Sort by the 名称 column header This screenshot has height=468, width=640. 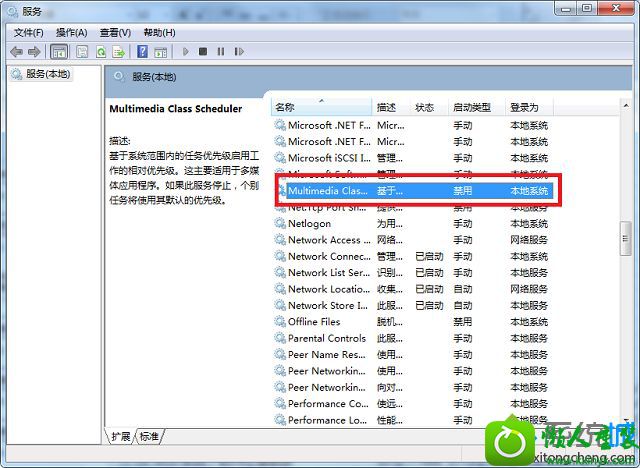(321, 107)
